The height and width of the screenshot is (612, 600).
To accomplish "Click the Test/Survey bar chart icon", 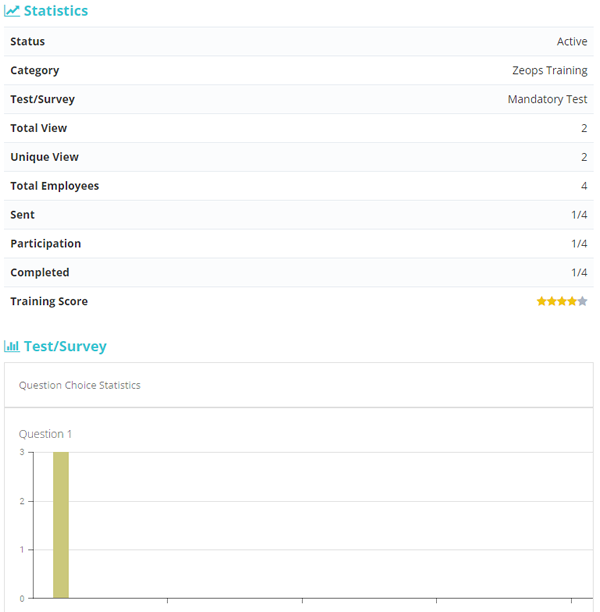I will [x=12, y=346].
